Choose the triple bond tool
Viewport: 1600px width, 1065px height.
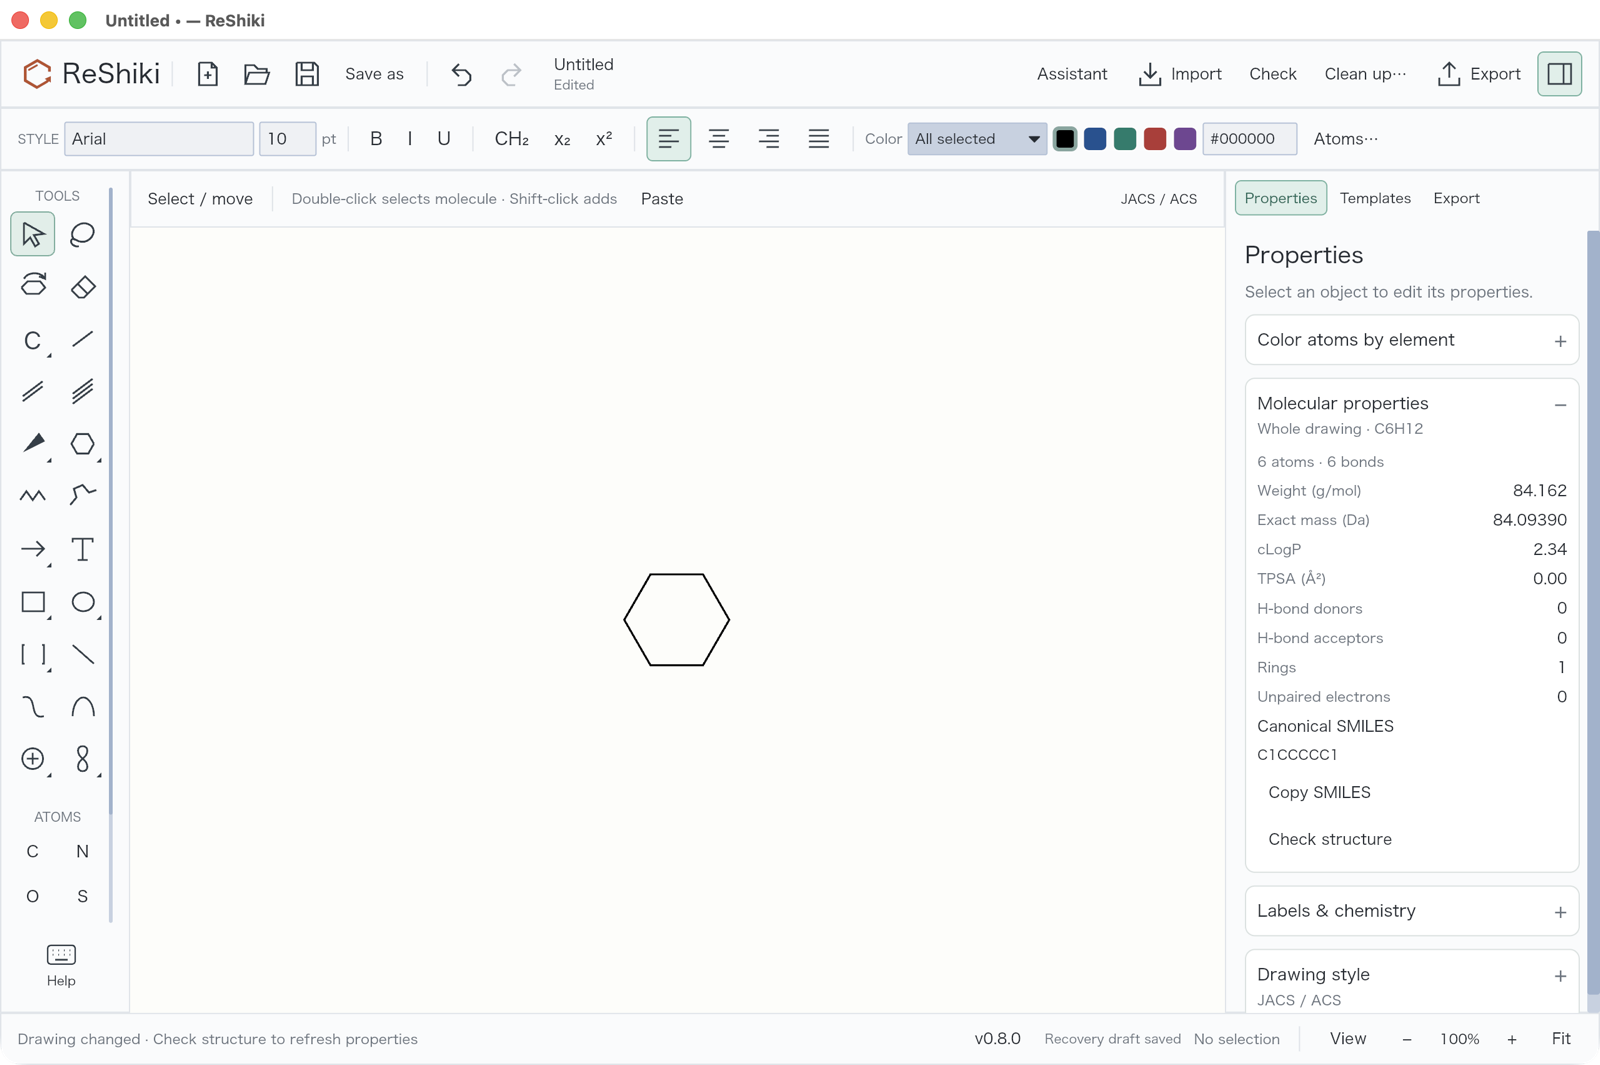tap(83, 391)
